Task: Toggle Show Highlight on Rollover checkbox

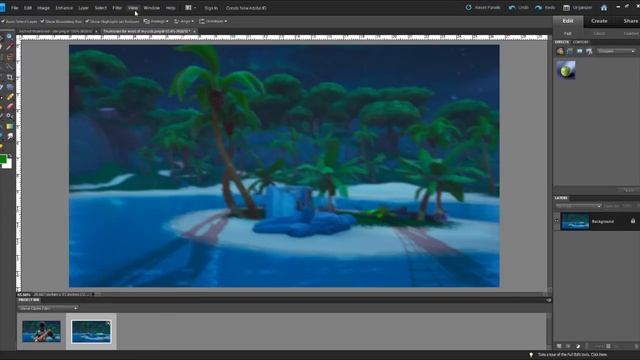Action: coord(87,21)
